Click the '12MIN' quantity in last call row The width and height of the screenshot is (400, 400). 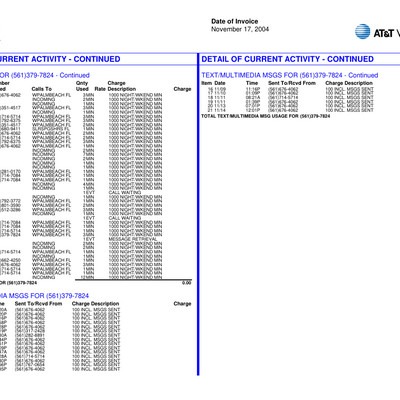pos(88,277)
